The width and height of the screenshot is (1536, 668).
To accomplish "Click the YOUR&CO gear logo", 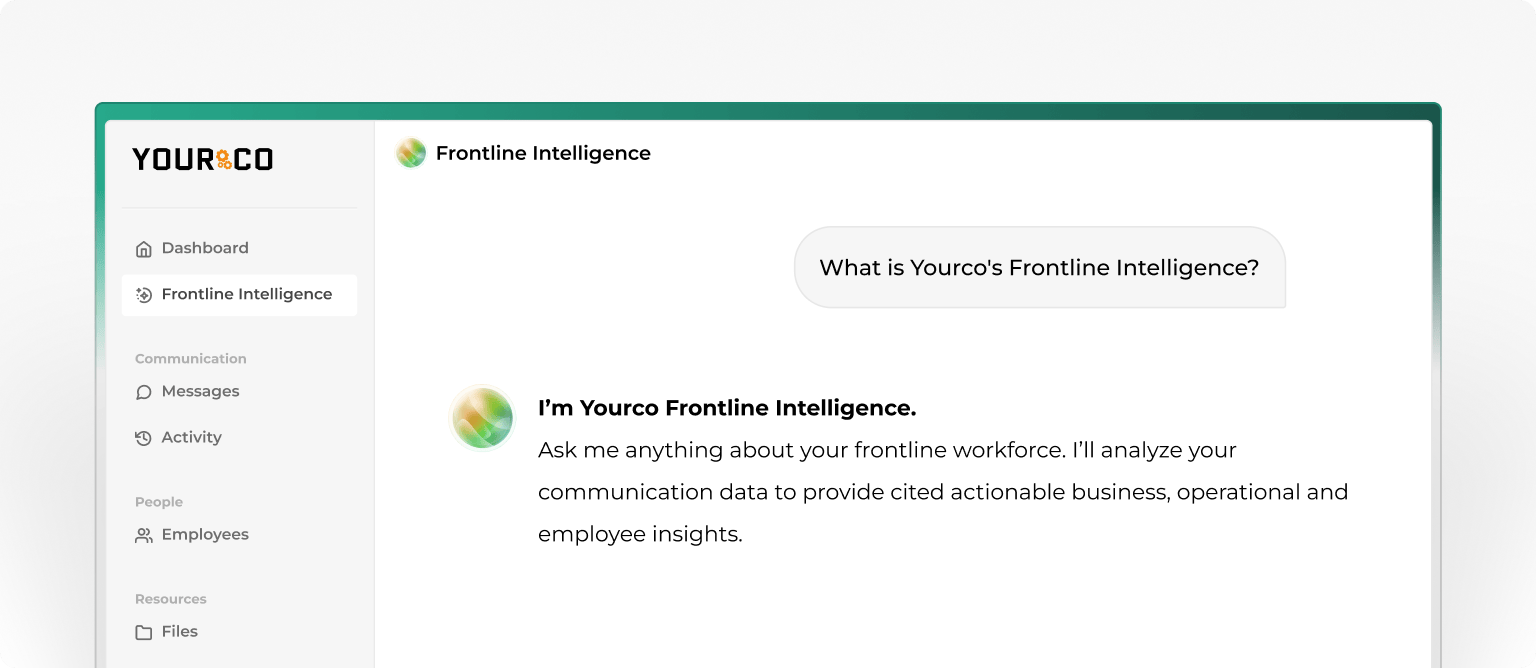I will point(203,158).
